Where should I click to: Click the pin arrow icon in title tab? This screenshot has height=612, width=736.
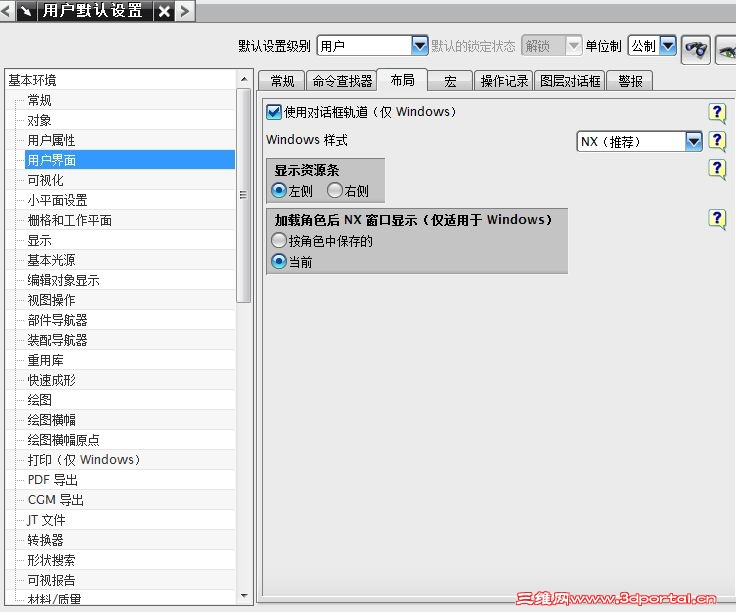click(26, 10)
